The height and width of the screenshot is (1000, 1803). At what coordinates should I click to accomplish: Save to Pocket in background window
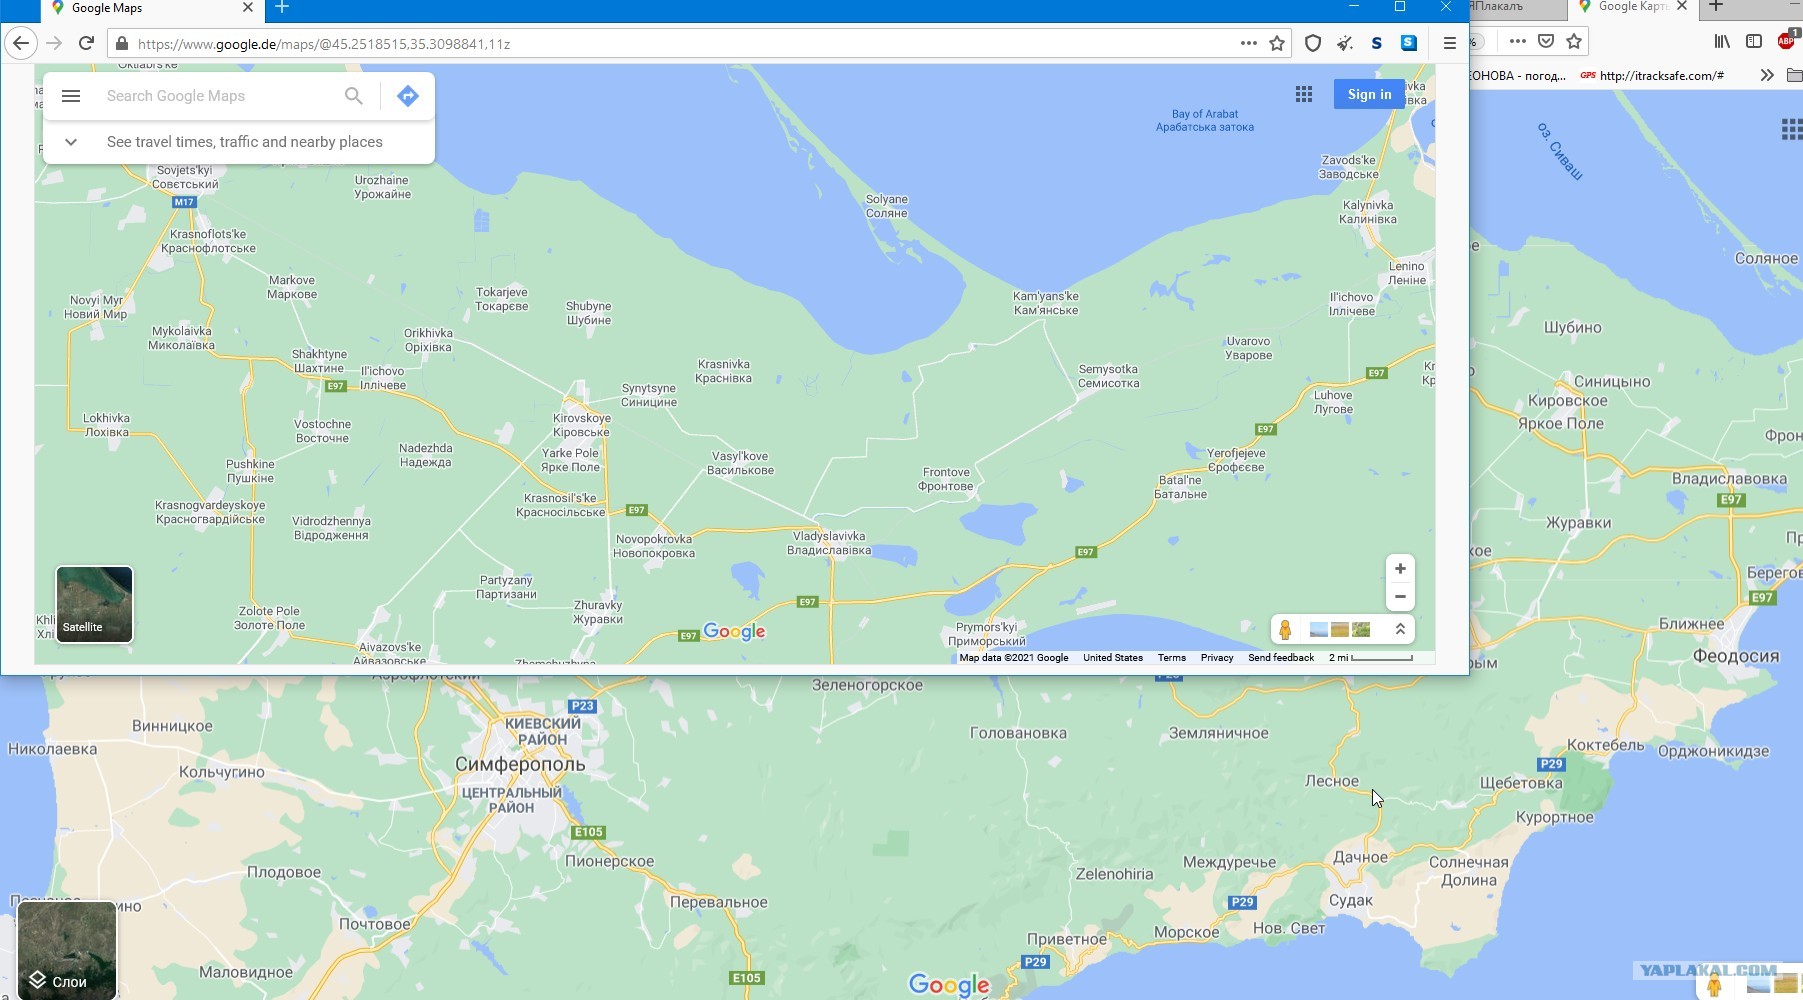[x=1546, y=41]
